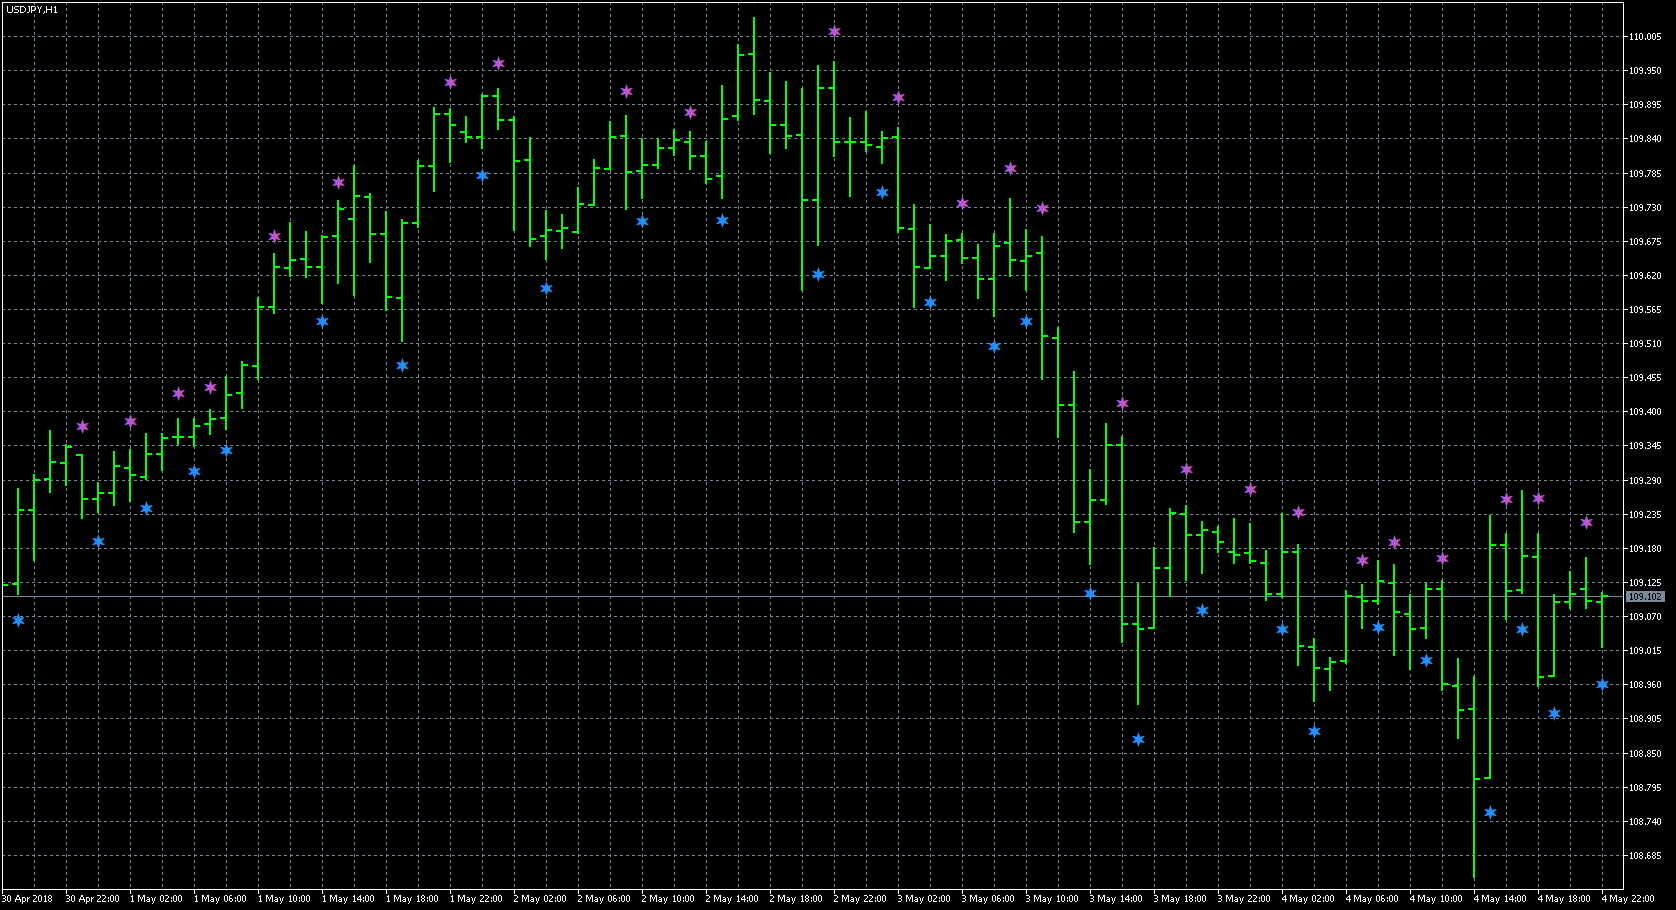Click the 3 May 18:00 time axis label
Image resolution: width=1676 pixels, height=910 pixels.
pyautogui.click(x=1180, y=899)
